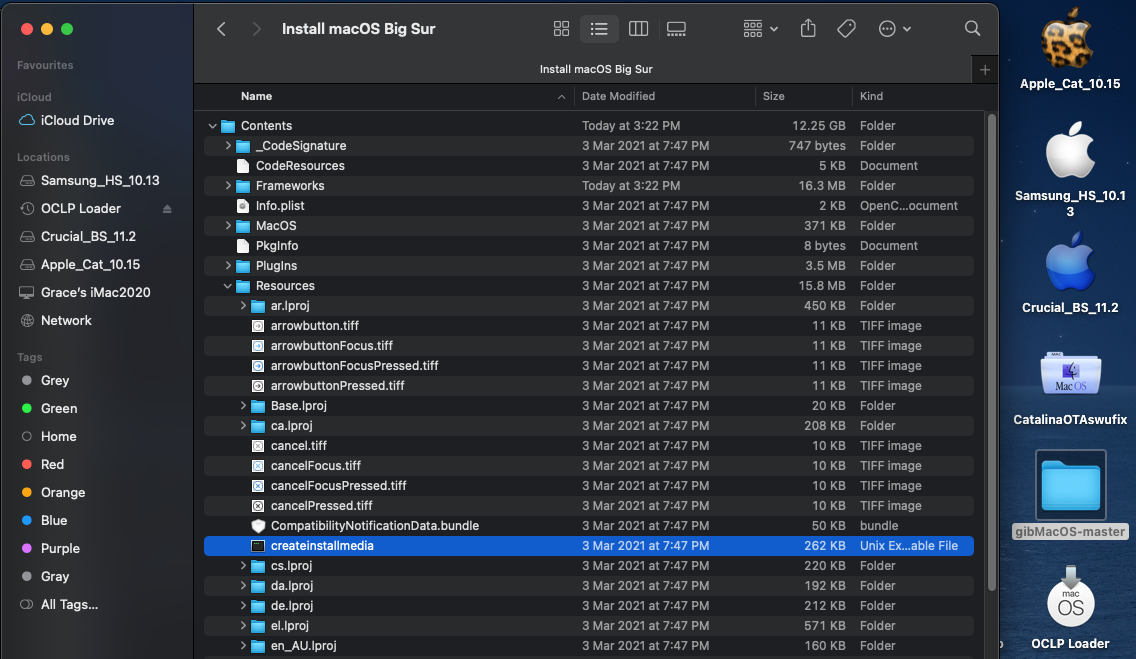Select arrowbutton.tiff file

pos(588,326)
